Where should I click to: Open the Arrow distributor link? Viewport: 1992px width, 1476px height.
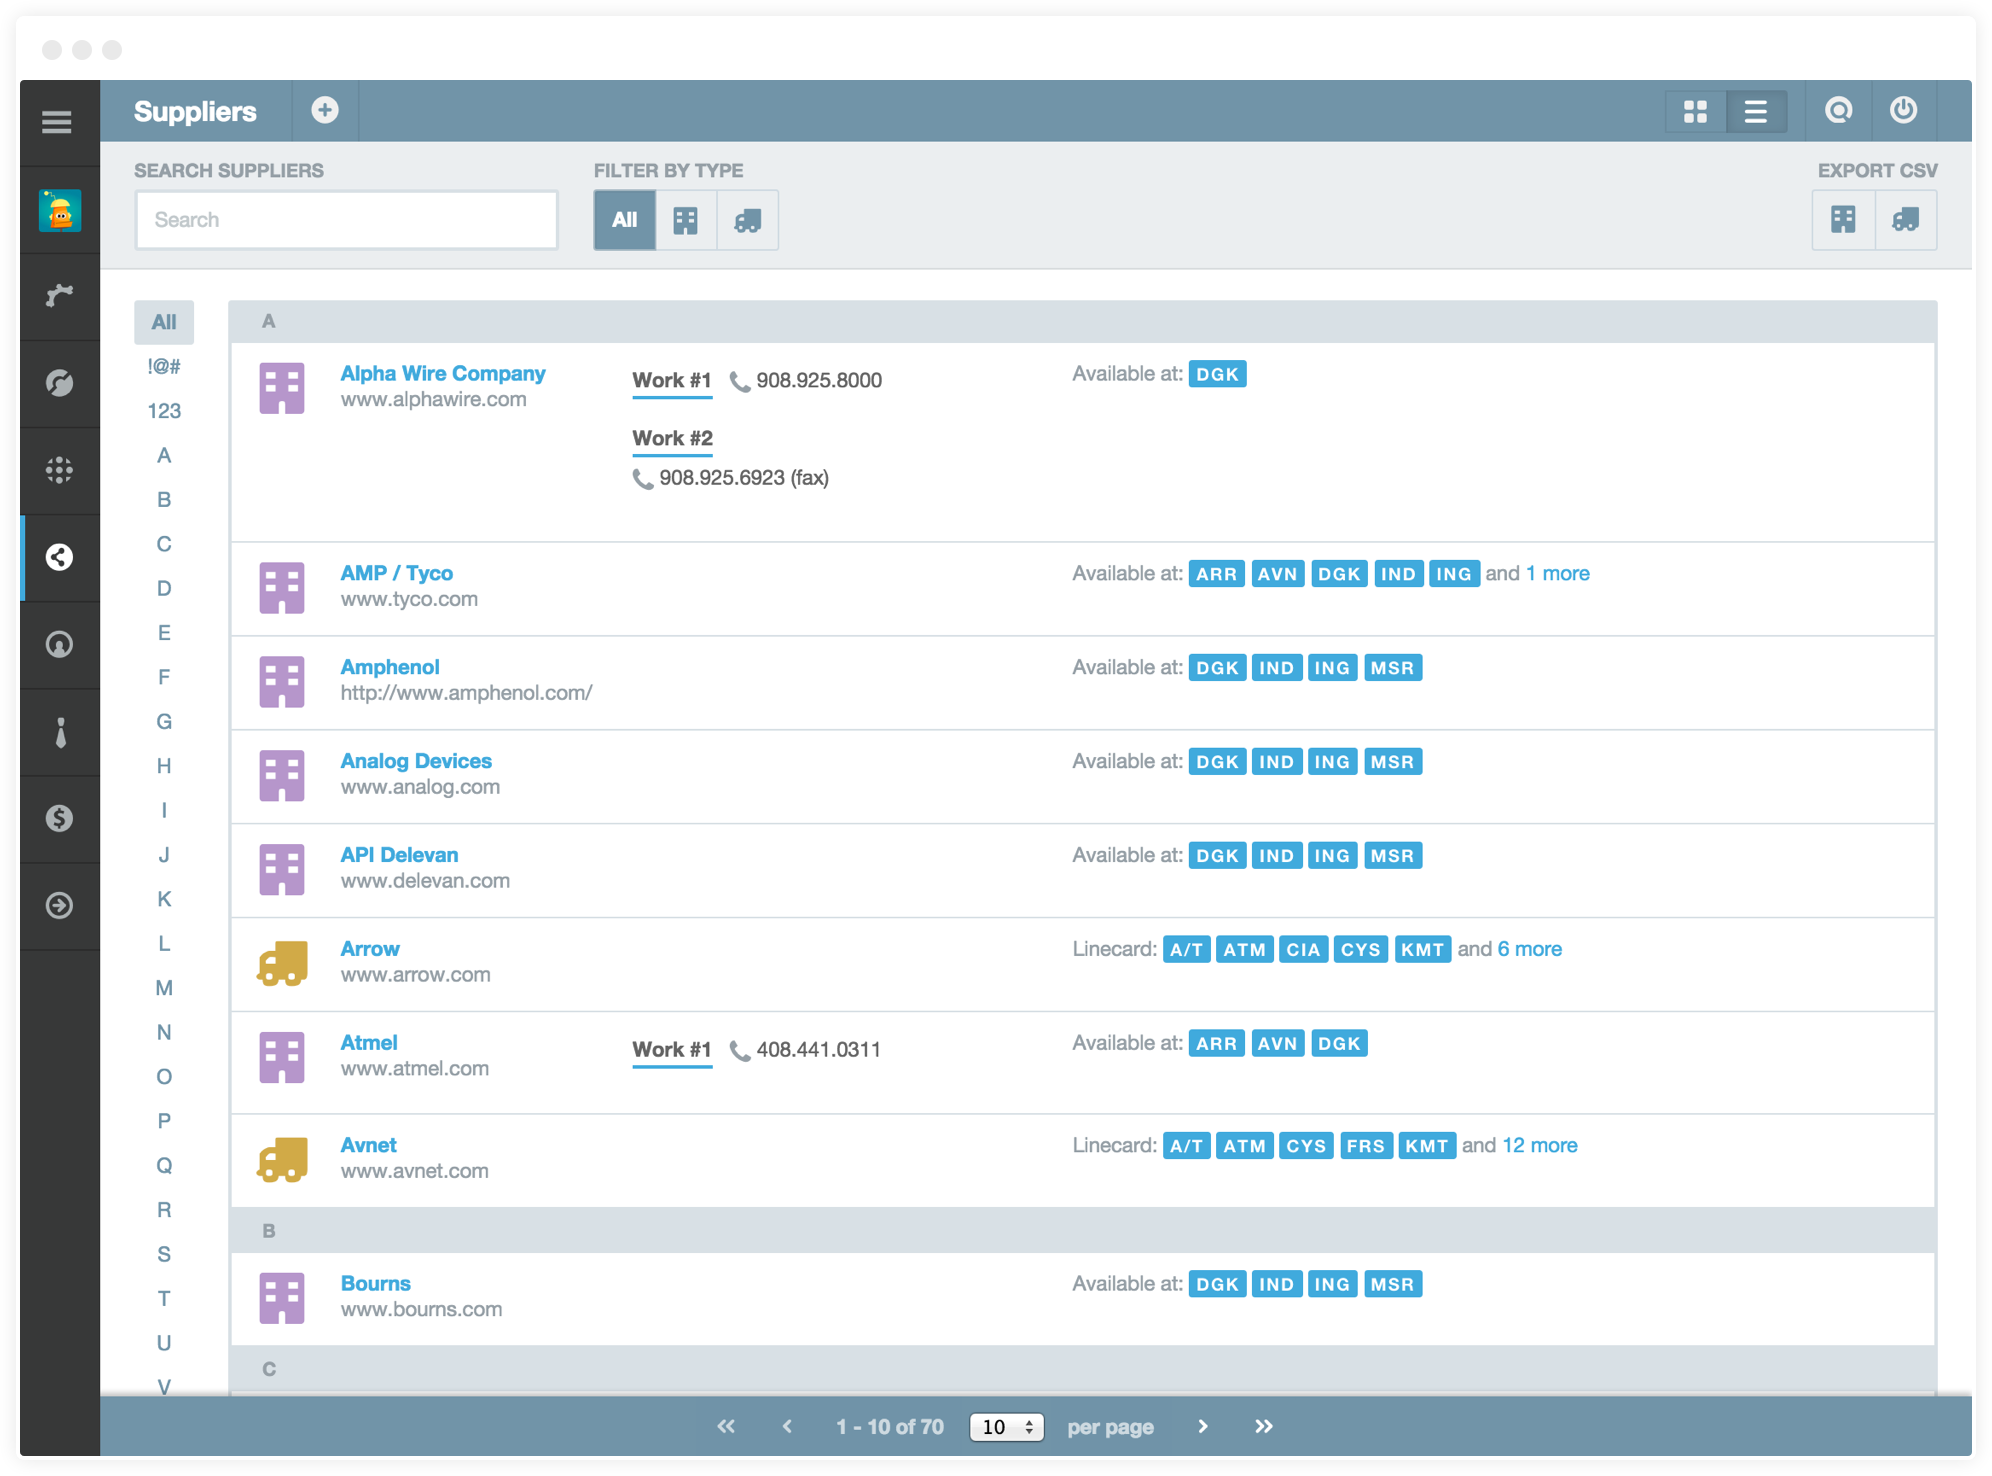(370, 949)
